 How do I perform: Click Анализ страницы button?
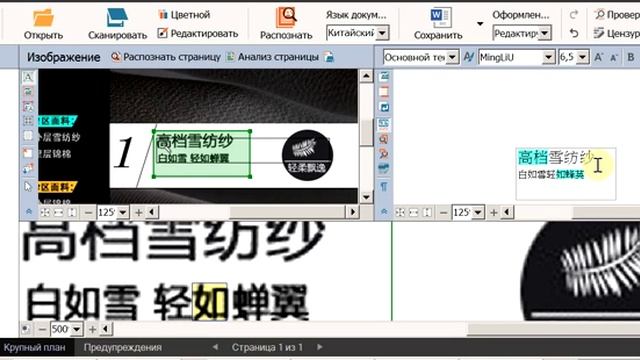273,57
